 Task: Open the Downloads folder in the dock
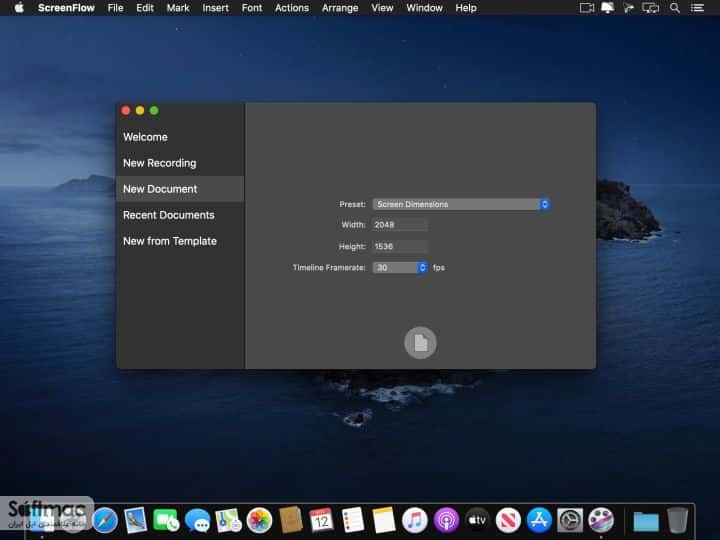click(646, 521)
